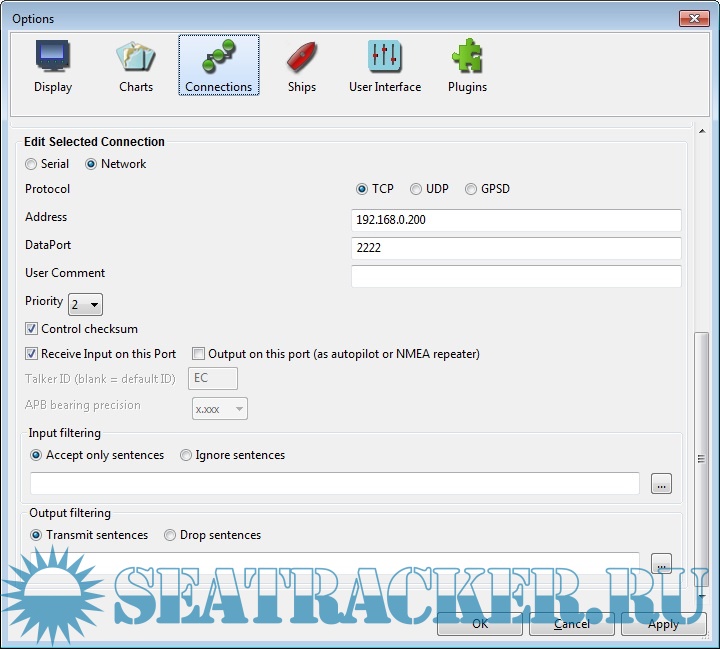Click the input filtering browse button
The height and width of the screenshot is (649, 720).
click(661, 484)
